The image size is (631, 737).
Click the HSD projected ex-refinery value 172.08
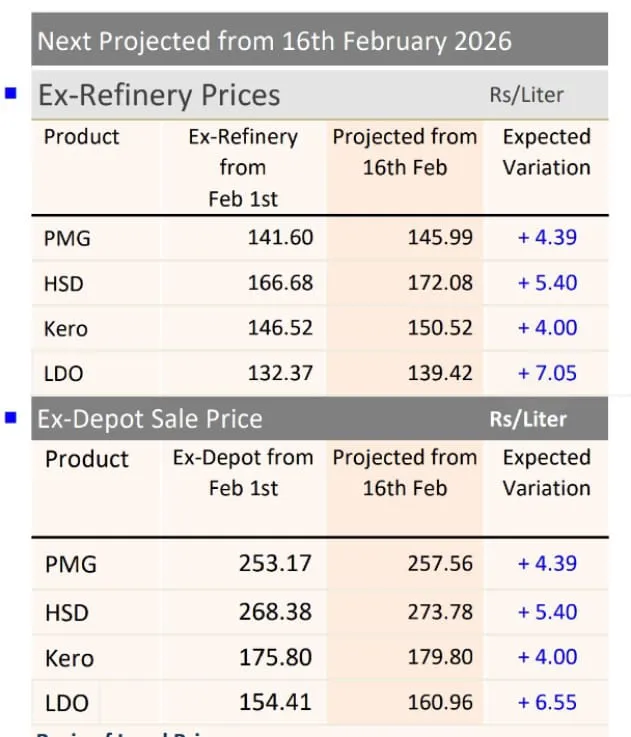click(440, 283)
